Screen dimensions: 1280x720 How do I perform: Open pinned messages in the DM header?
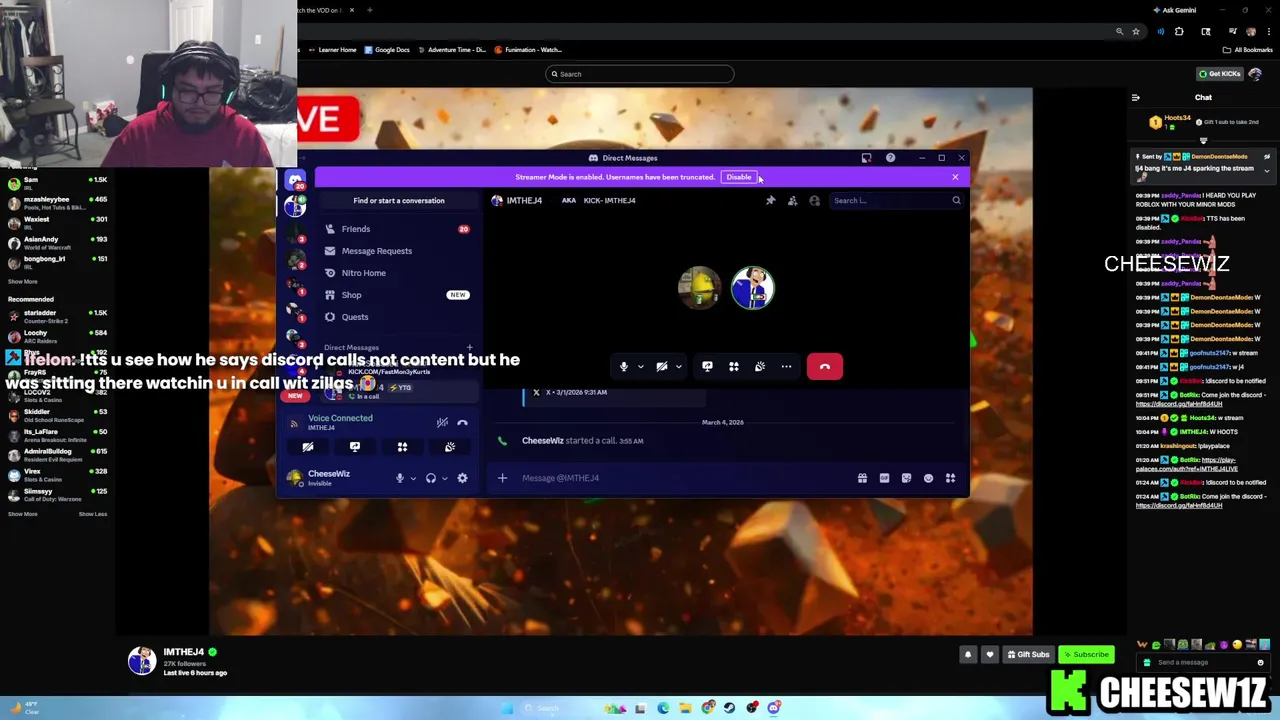770,200
